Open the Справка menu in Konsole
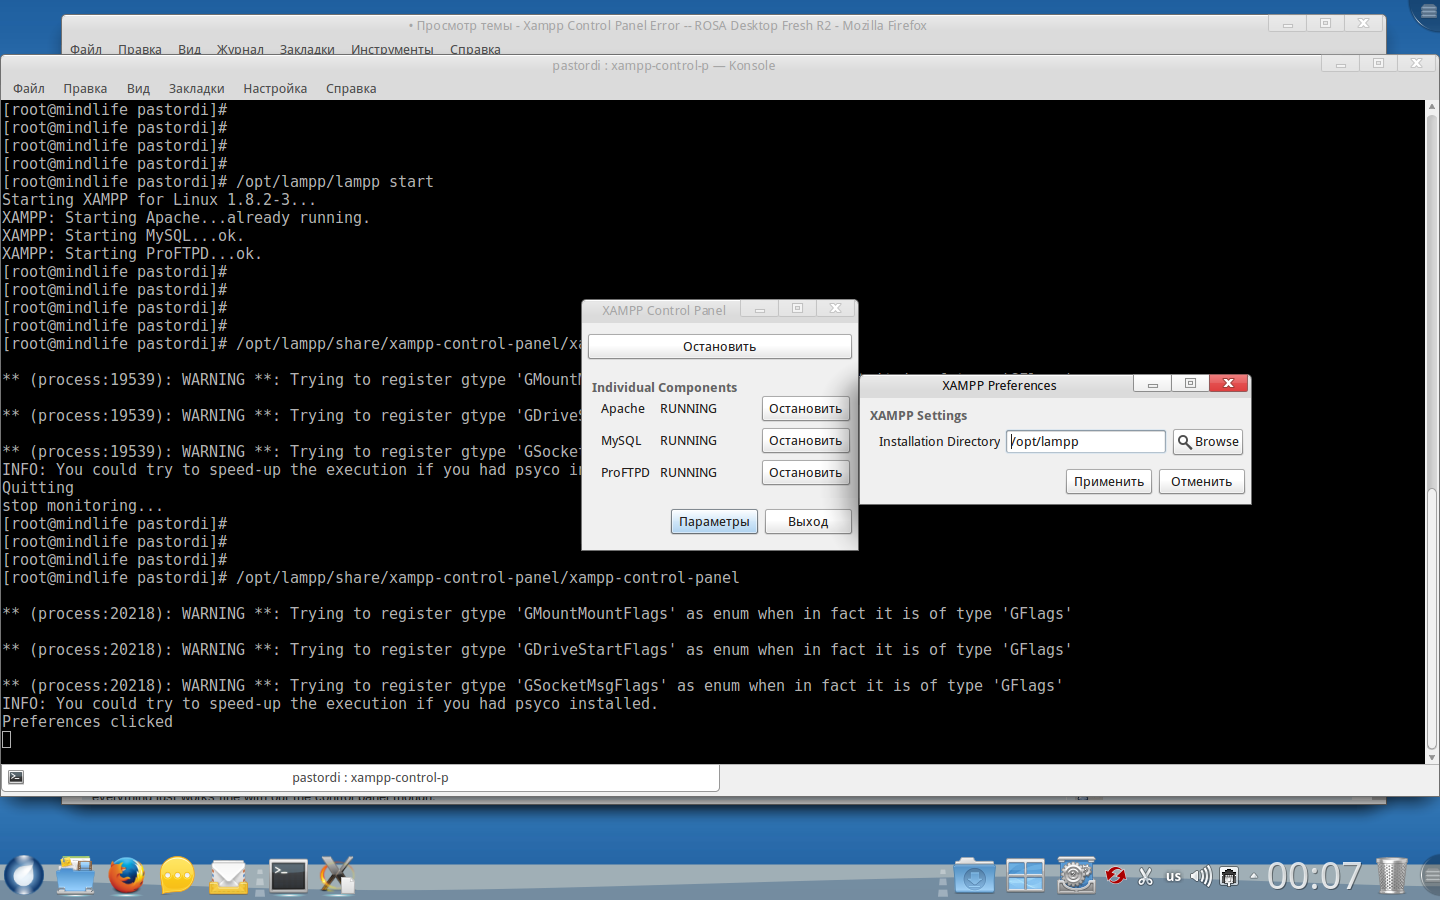This screenshot has width=1440, height=900. 351,88
